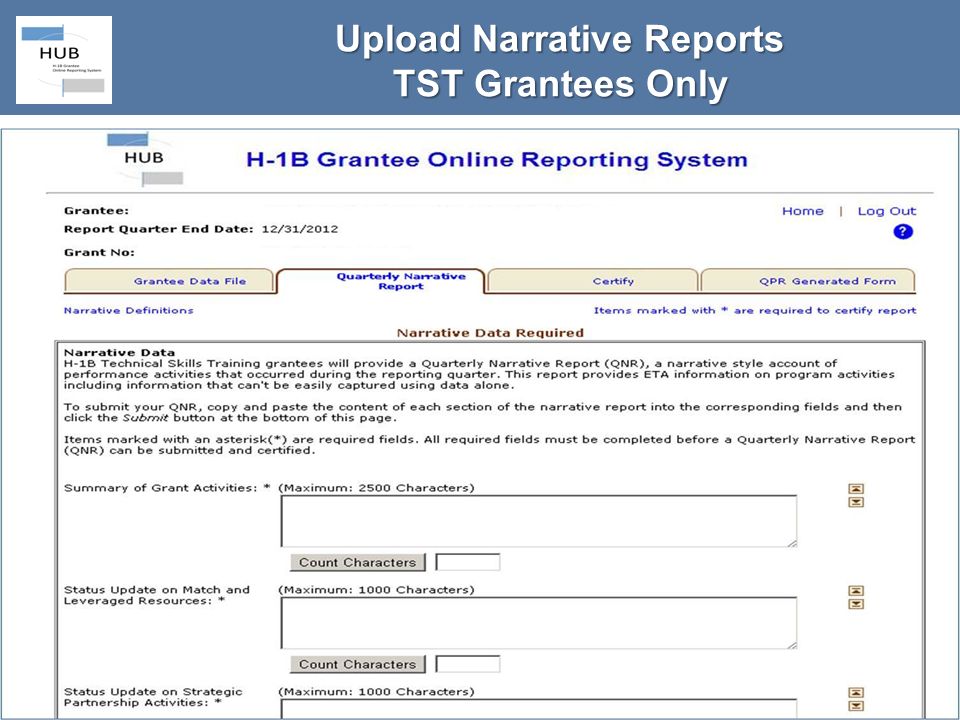The width and height of the screenshot is (960, 720).
Task: Collapse down-arrow icon for Summary of Grant Activities
Action: [856, 502]
